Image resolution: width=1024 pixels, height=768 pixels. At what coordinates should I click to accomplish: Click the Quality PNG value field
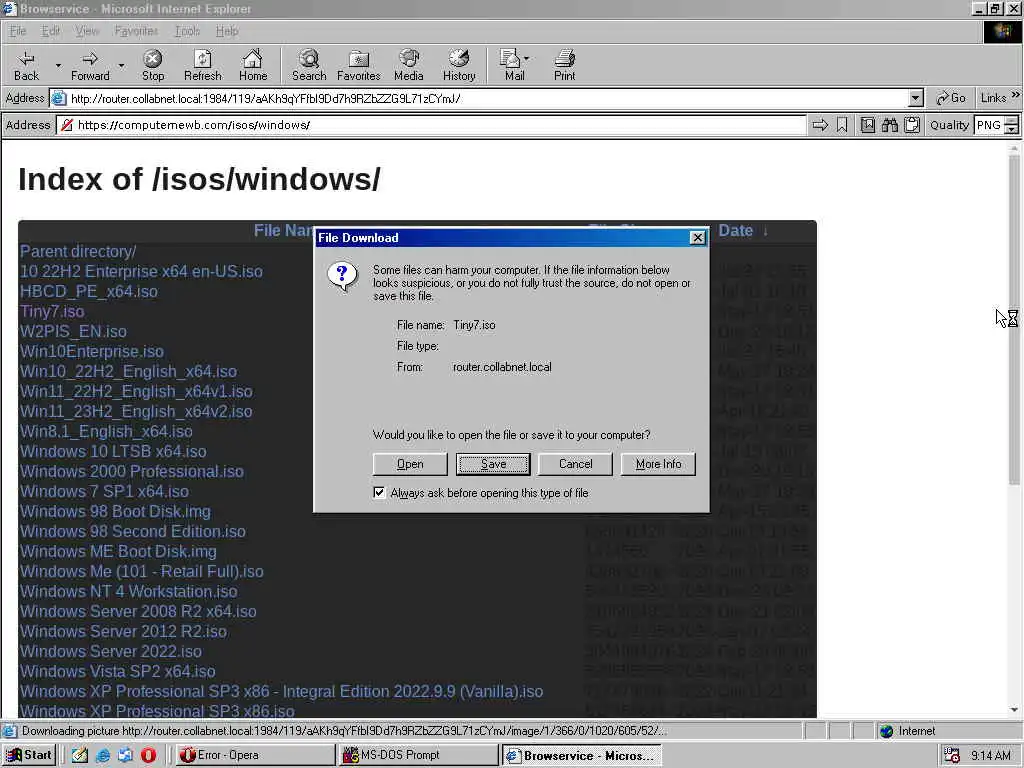(x=989, y=125)
